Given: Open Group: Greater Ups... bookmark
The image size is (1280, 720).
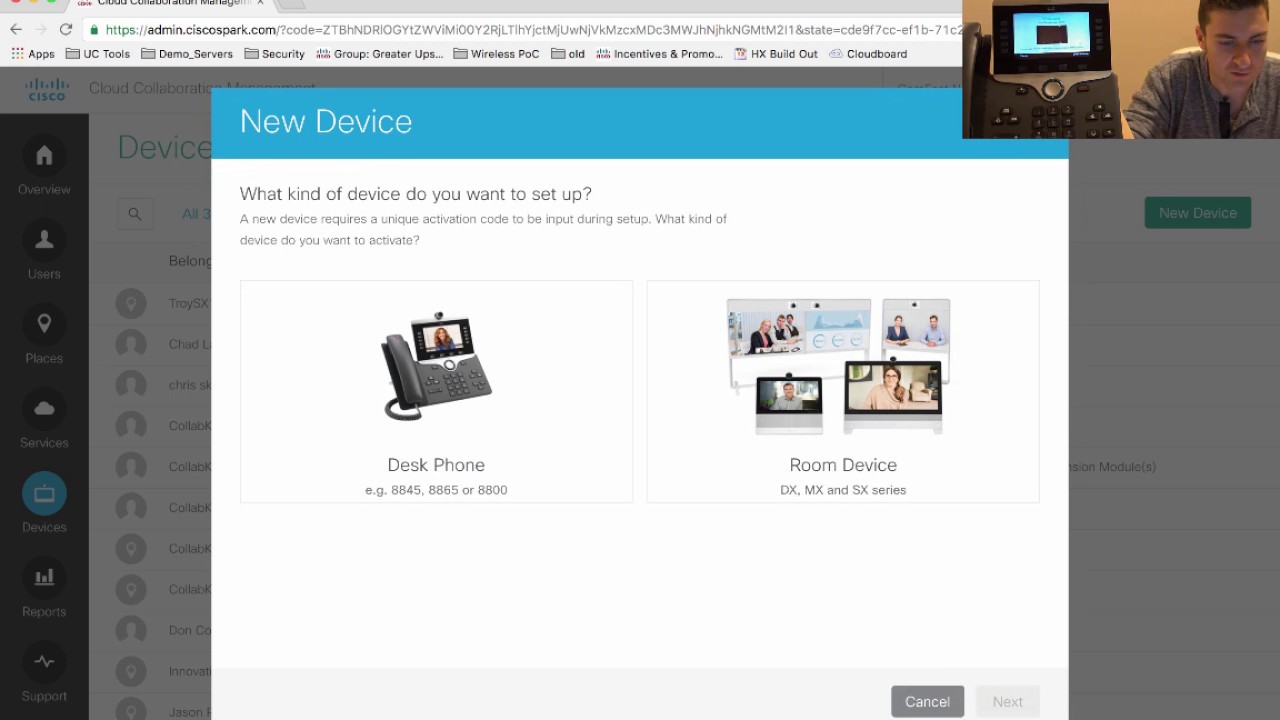Looking at the screenshot, I should click(379, 54).
